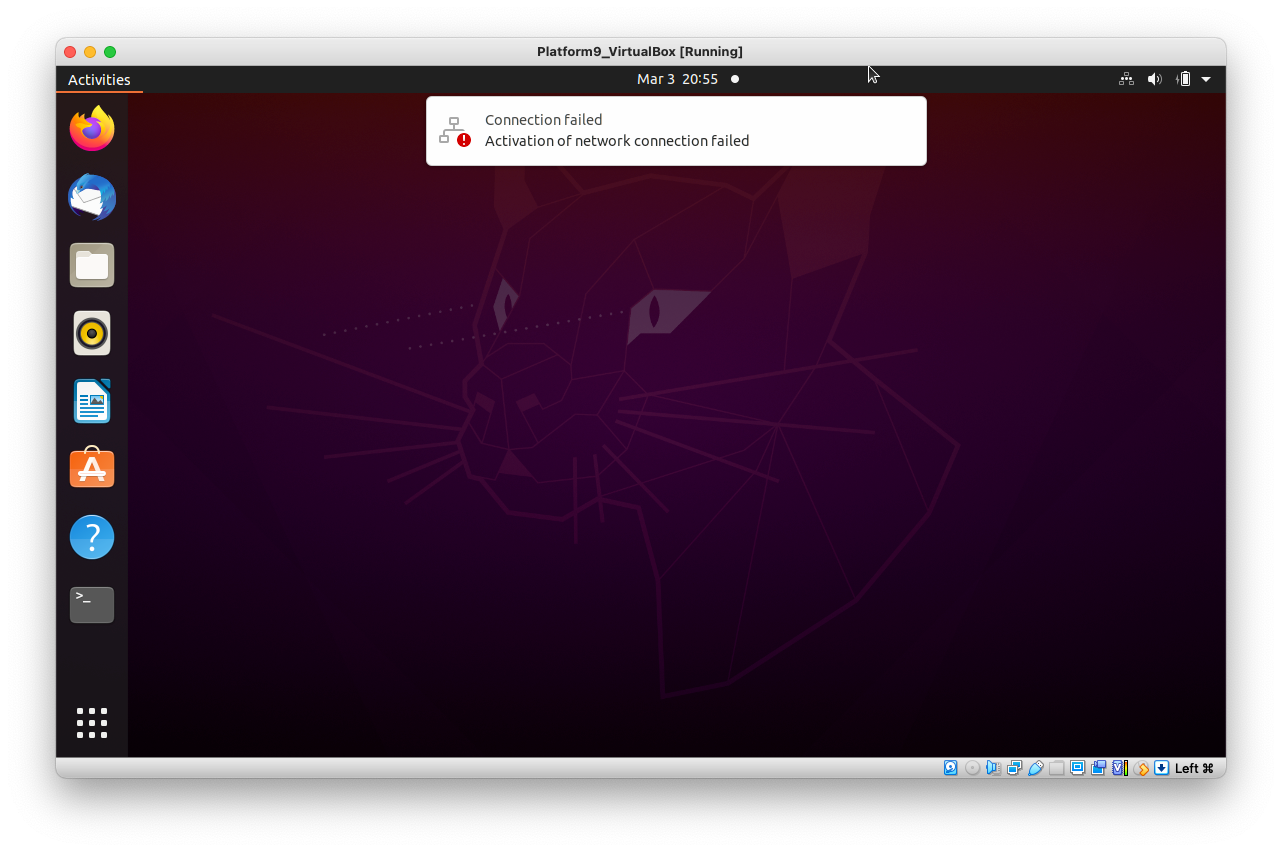
Task: Open the Help question mark icon
Action: [92, 537]
